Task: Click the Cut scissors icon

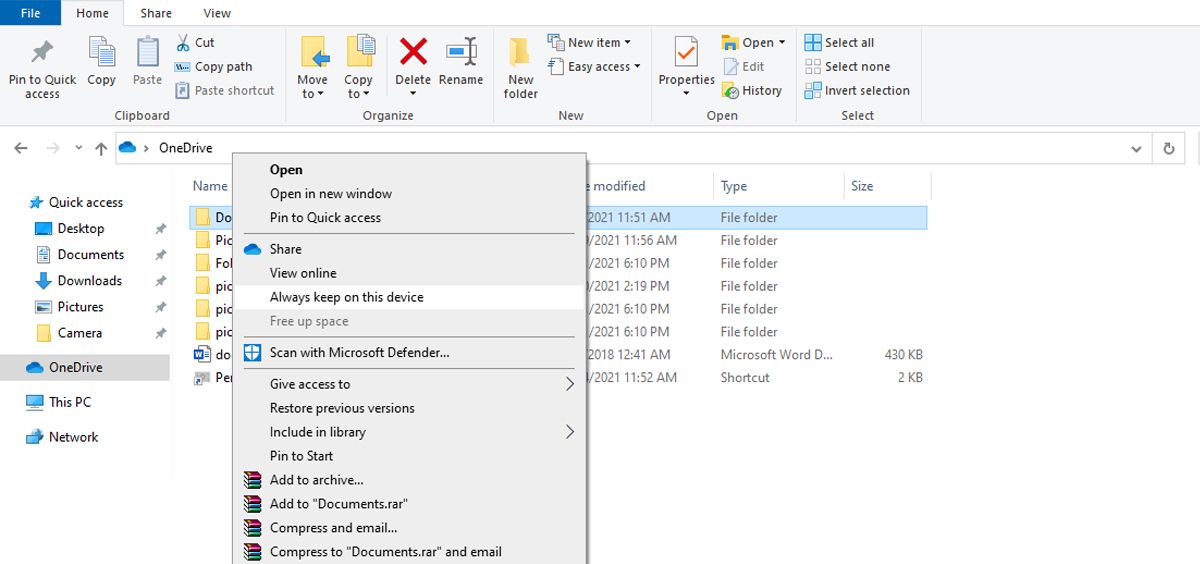Action: [183, 43]
